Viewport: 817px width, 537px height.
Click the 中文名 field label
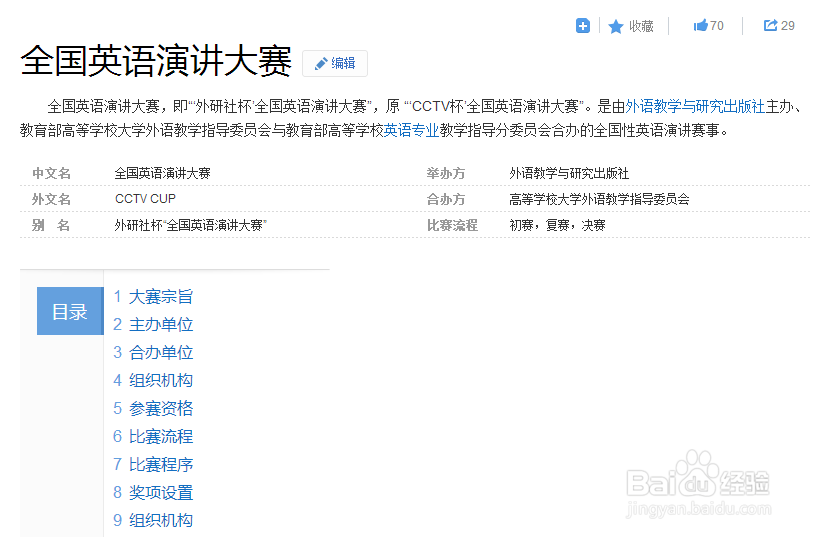tap(51, 173)
